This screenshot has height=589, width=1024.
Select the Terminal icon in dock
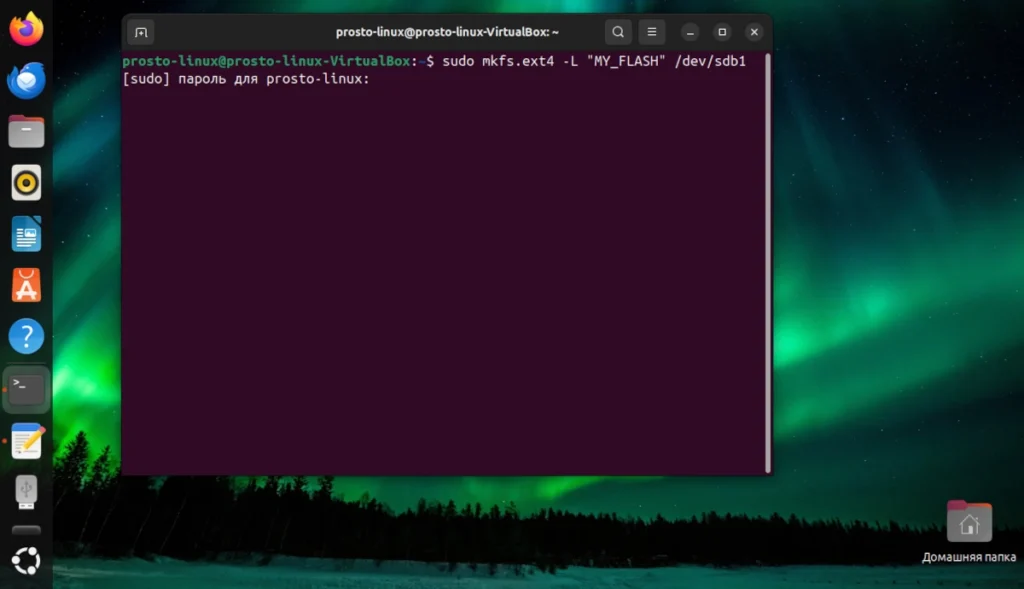(26, 389)
